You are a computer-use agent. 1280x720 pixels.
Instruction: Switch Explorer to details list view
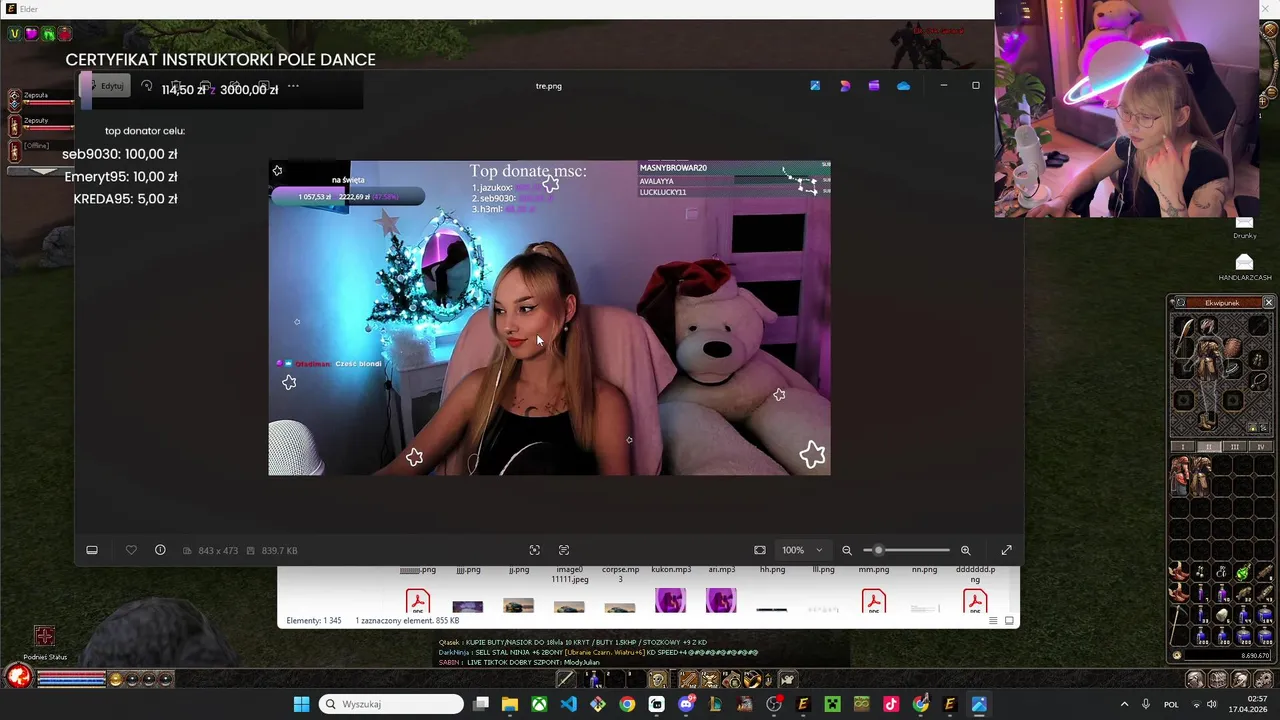(993, 621)
